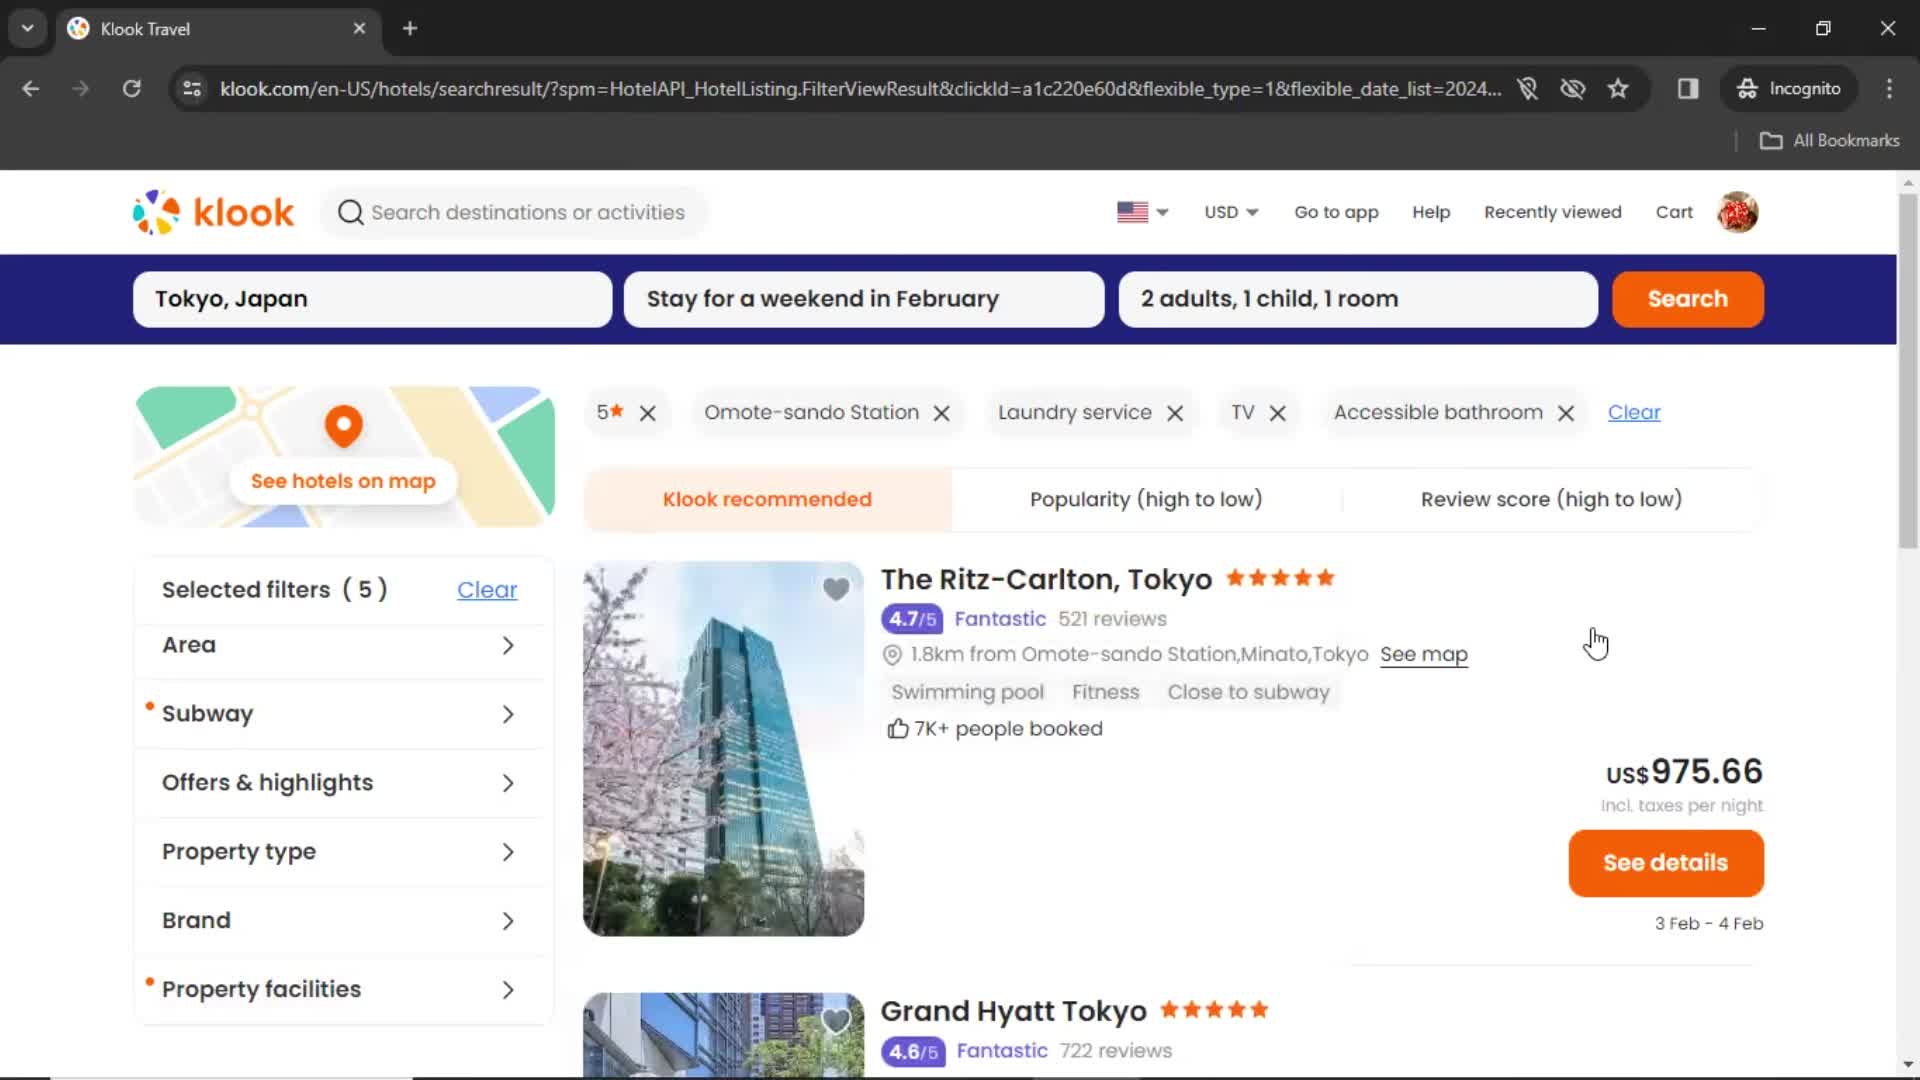1920x1080 pixels.
Task: Click the Klook logo
Action: 213,212
